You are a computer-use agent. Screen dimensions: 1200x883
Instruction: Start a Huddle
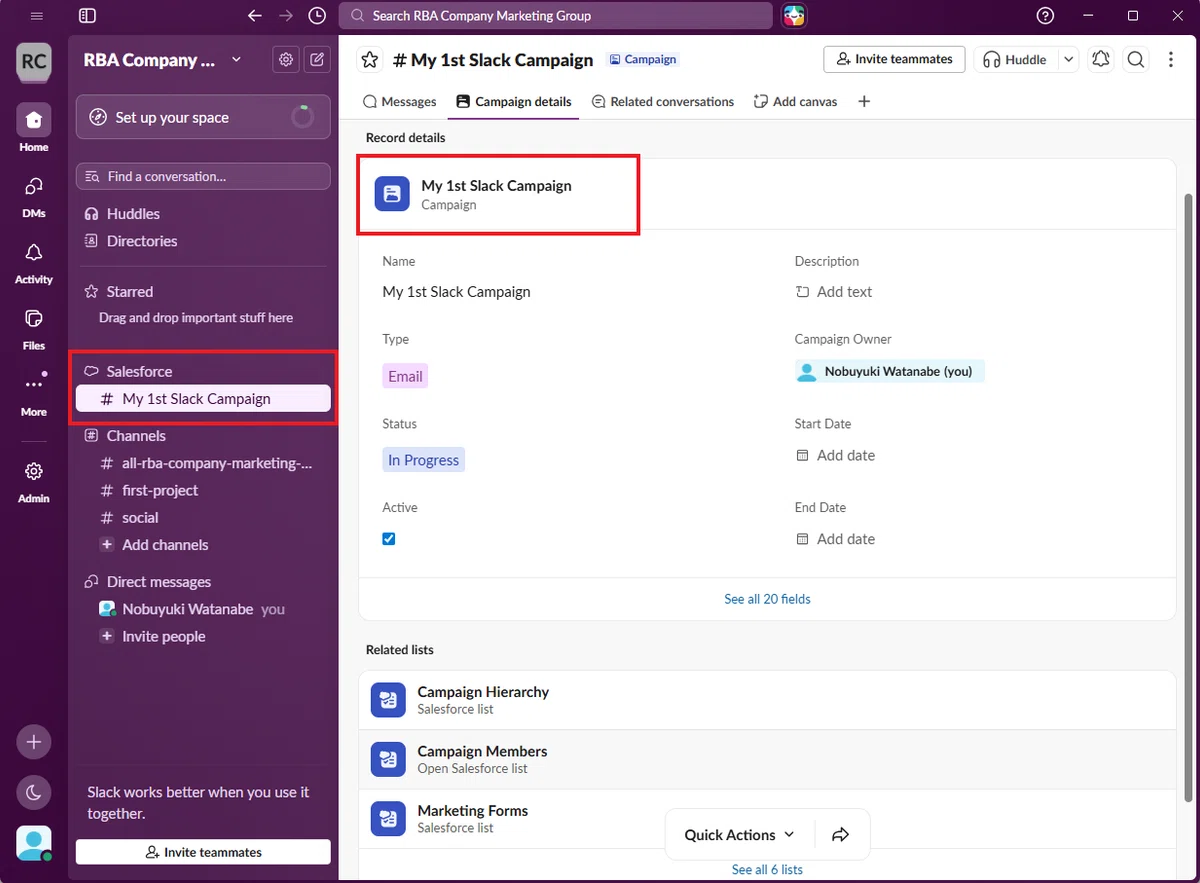pyautogui.click(x=1015, y=59)
